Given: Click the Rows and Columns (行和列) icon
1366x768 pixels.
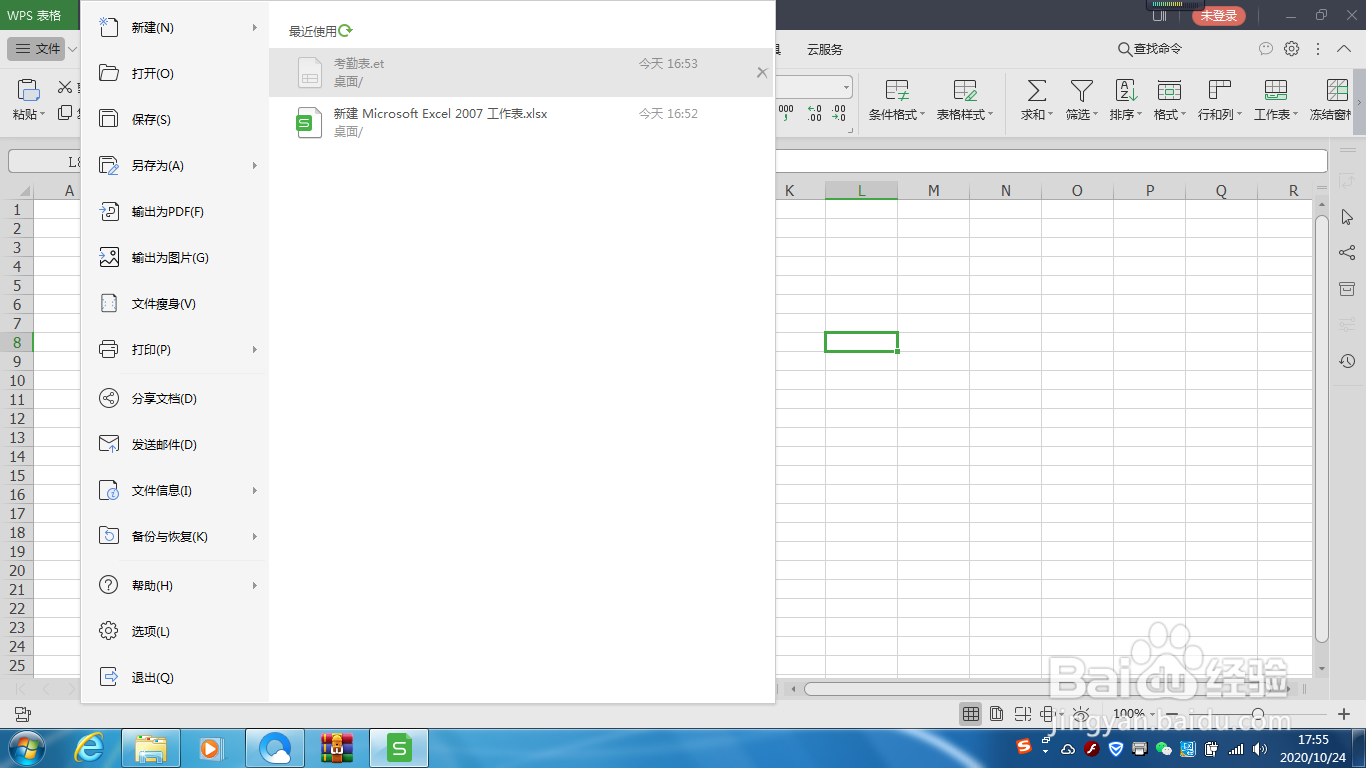Looking at the screenshot, I should 1219,91.
